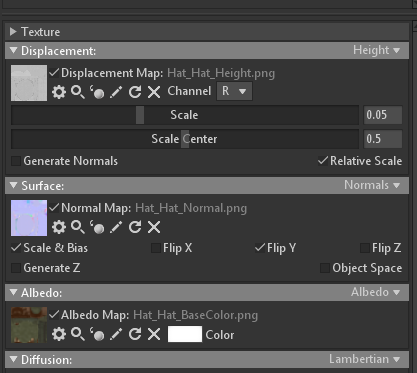Click the Hat_Hat_Normal.png file name
The image size is (417, 373).
click(191, 208)
